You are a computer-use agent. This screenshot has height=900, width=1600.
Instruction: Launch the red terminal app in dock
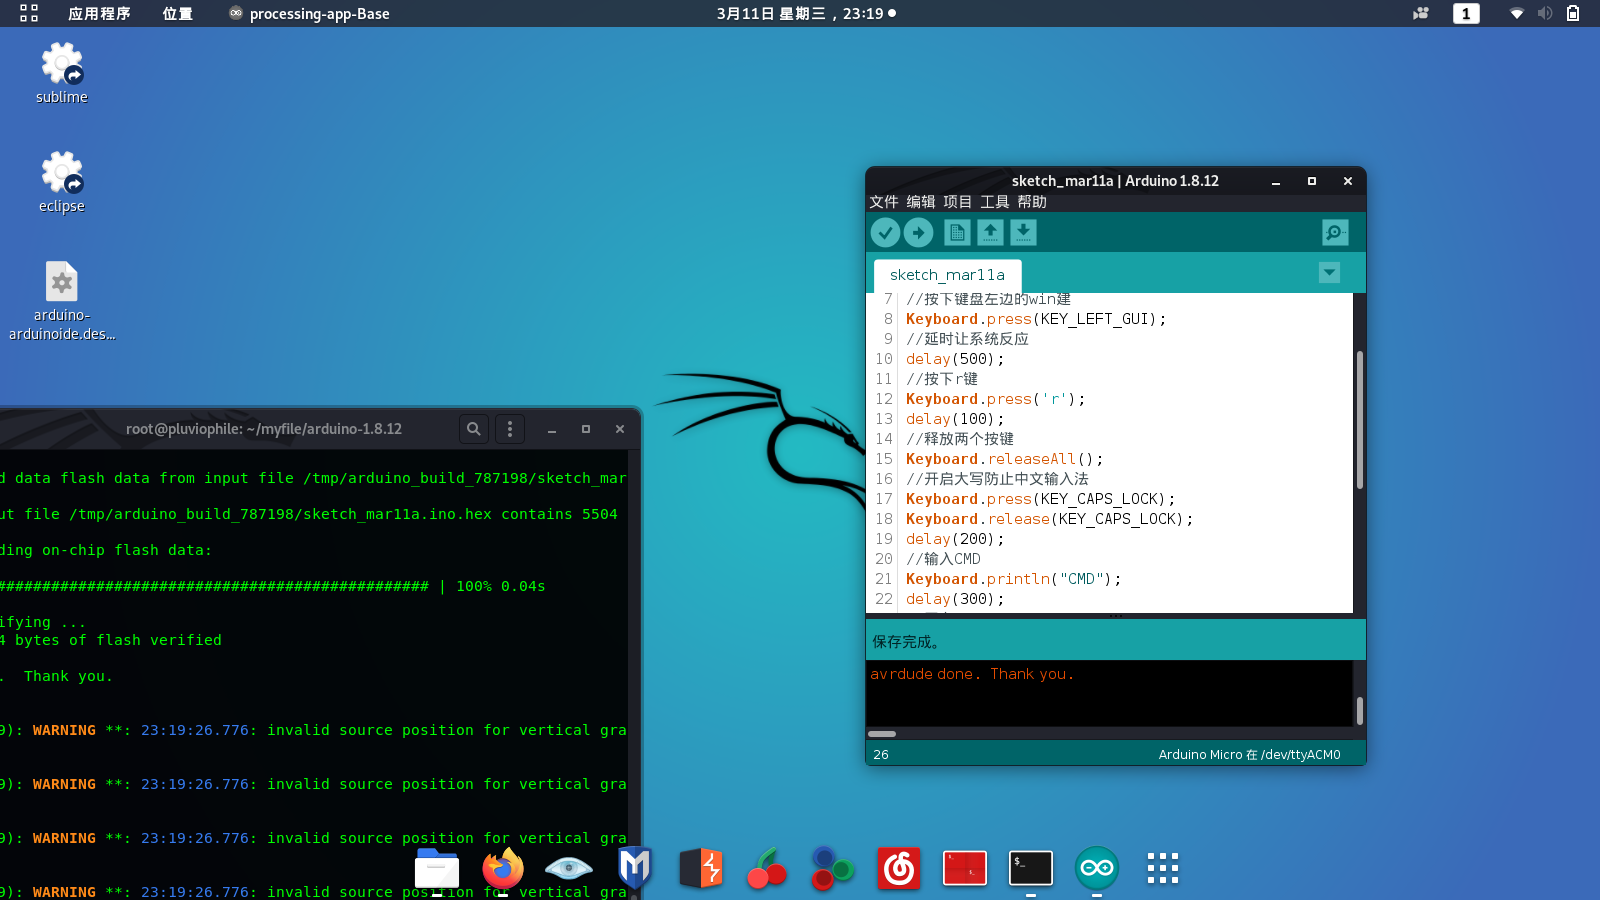point(965,868)
